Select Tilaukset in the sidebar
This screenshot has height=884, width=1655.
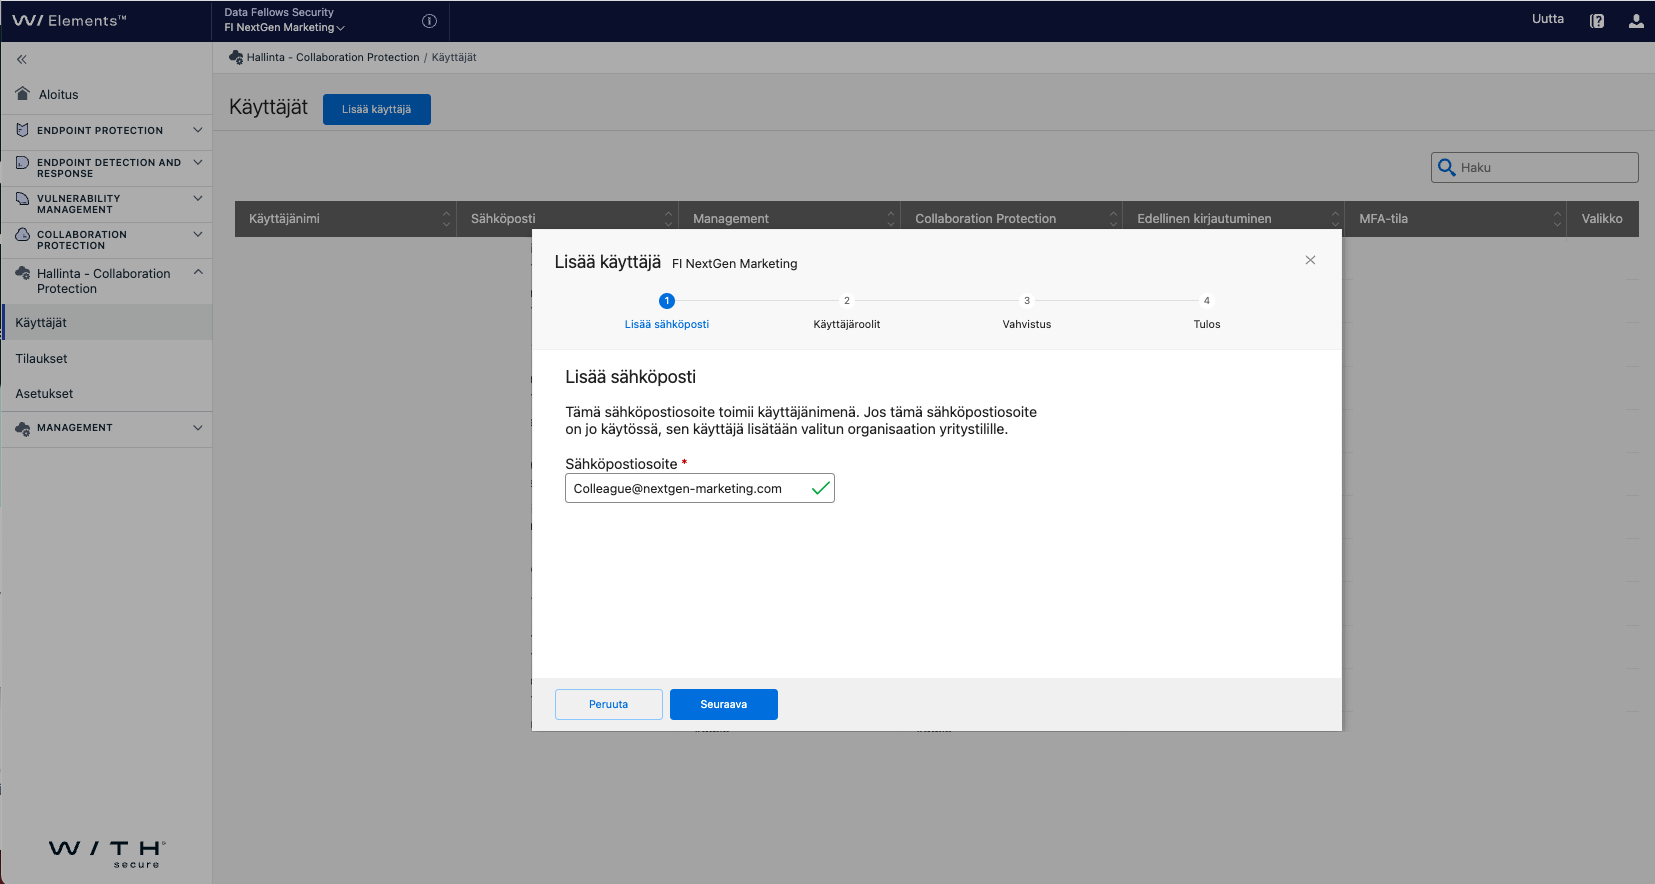click(x=42, y=358)
